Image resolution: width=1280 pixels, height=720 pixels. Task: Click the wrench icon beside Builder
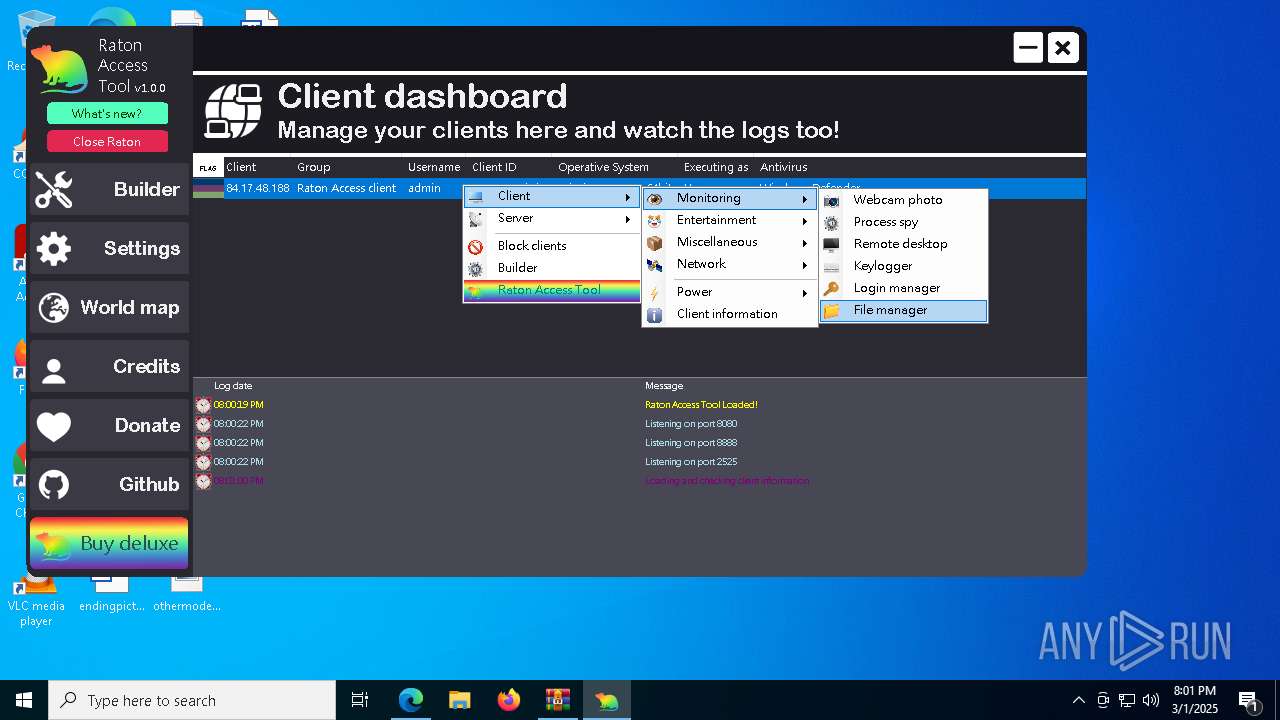[54, 189]
